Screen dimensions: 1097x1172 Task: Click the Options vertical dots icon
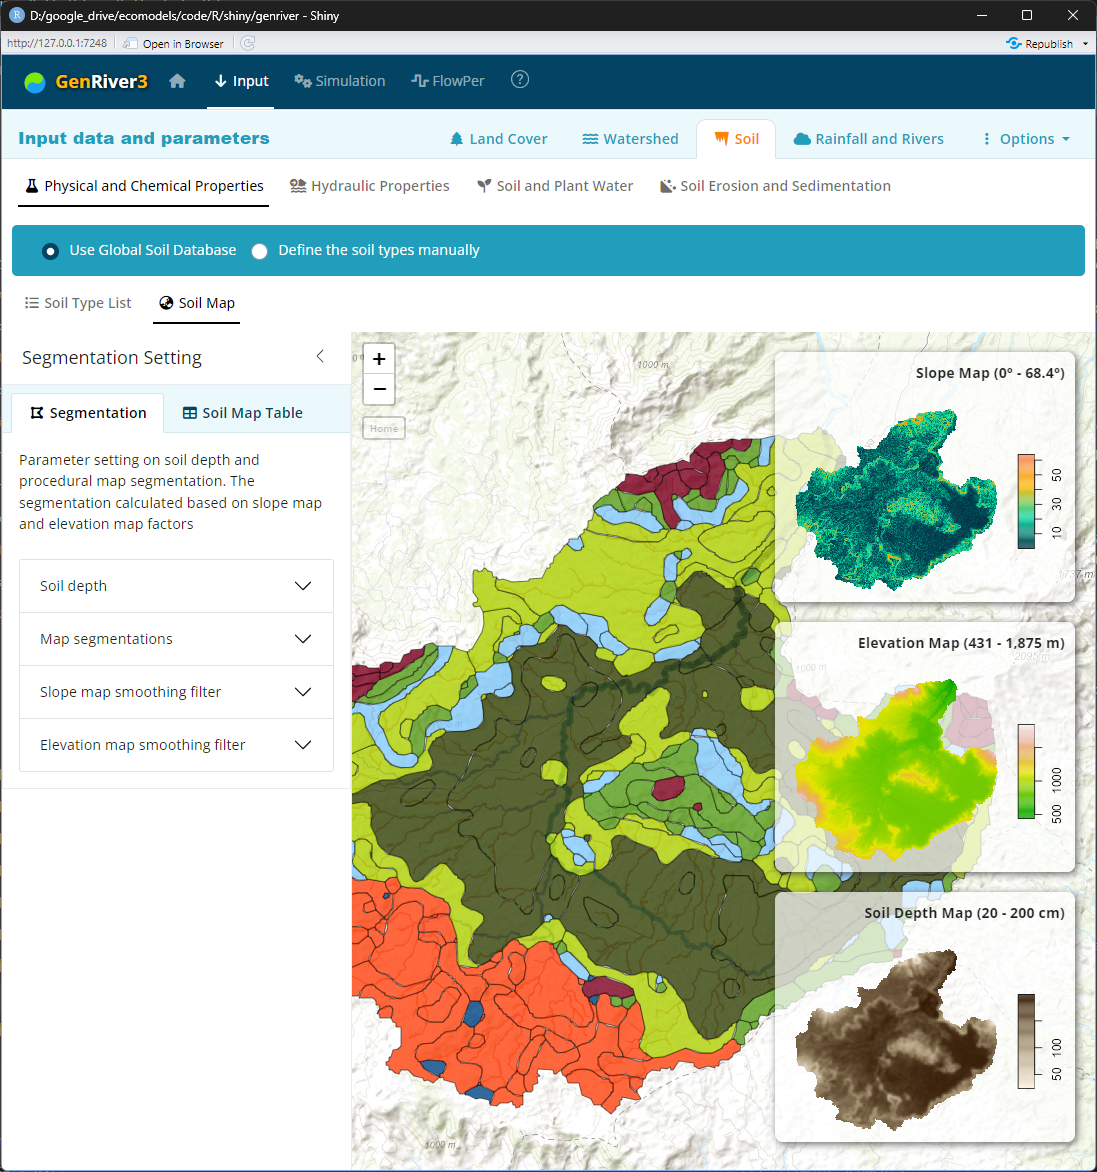point(986,139)
